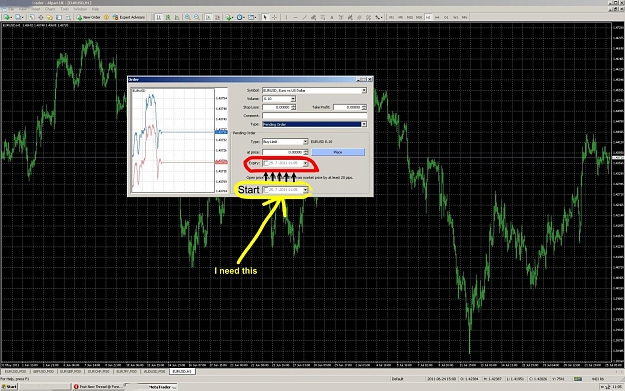Switch timeframe to D1
The width and height of the screenshot is (625, 391).
click(x=446, y=17)
